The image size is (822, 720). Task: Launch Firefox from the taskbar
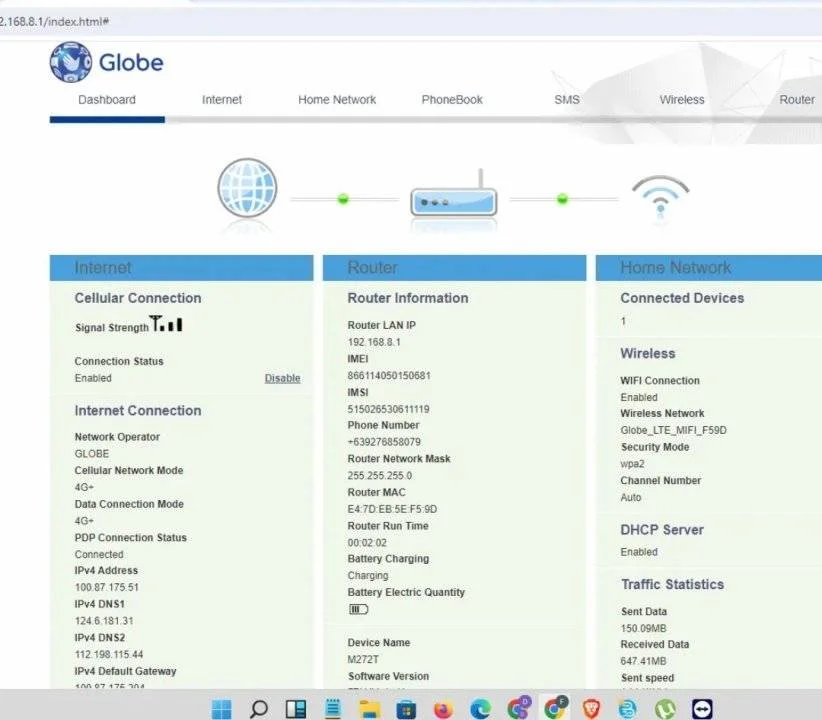click(444, 710)
